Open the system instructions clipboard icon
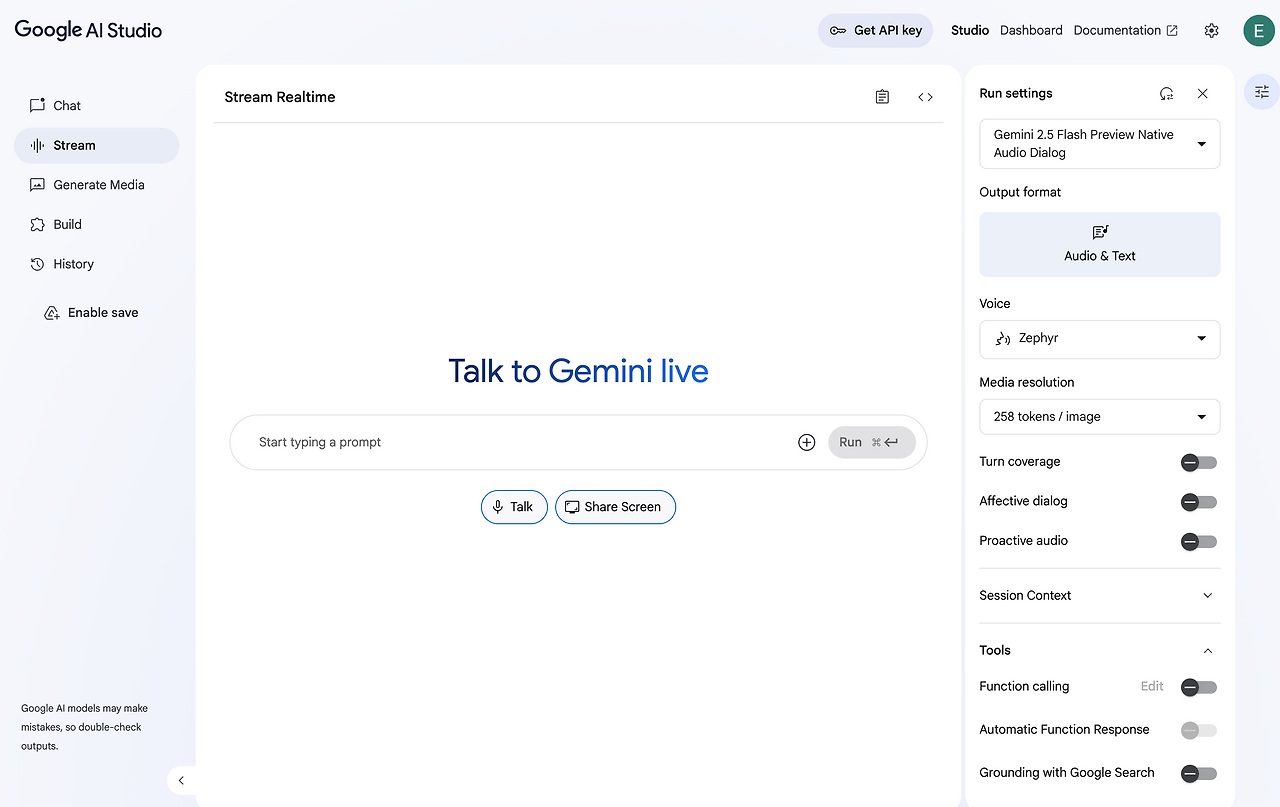This screenshot has width=1280, height=807. coord(882,97)
